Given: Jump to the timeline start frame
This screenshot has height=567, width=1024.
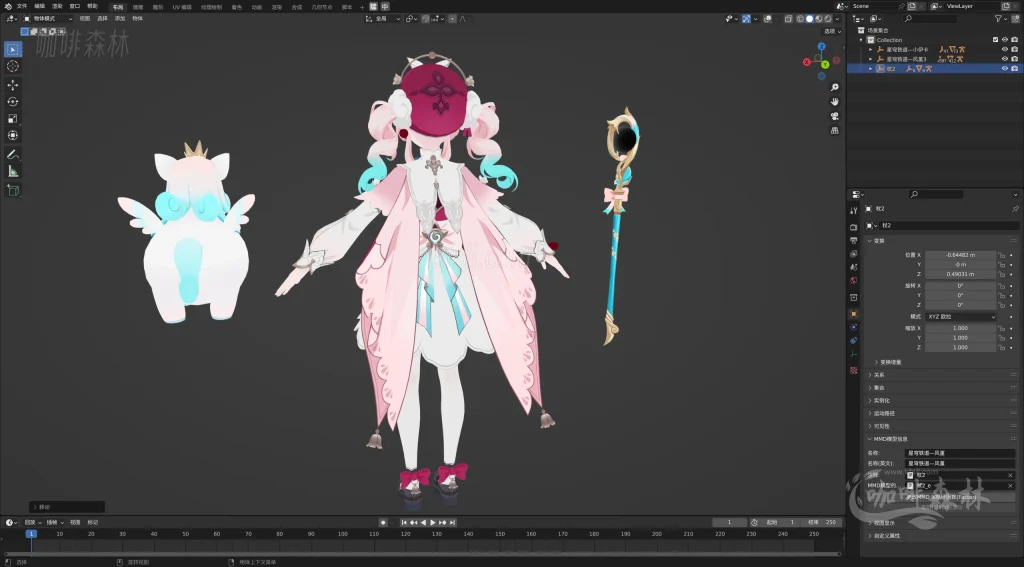Looking at the screenshot, I should (x=404, y=523).
